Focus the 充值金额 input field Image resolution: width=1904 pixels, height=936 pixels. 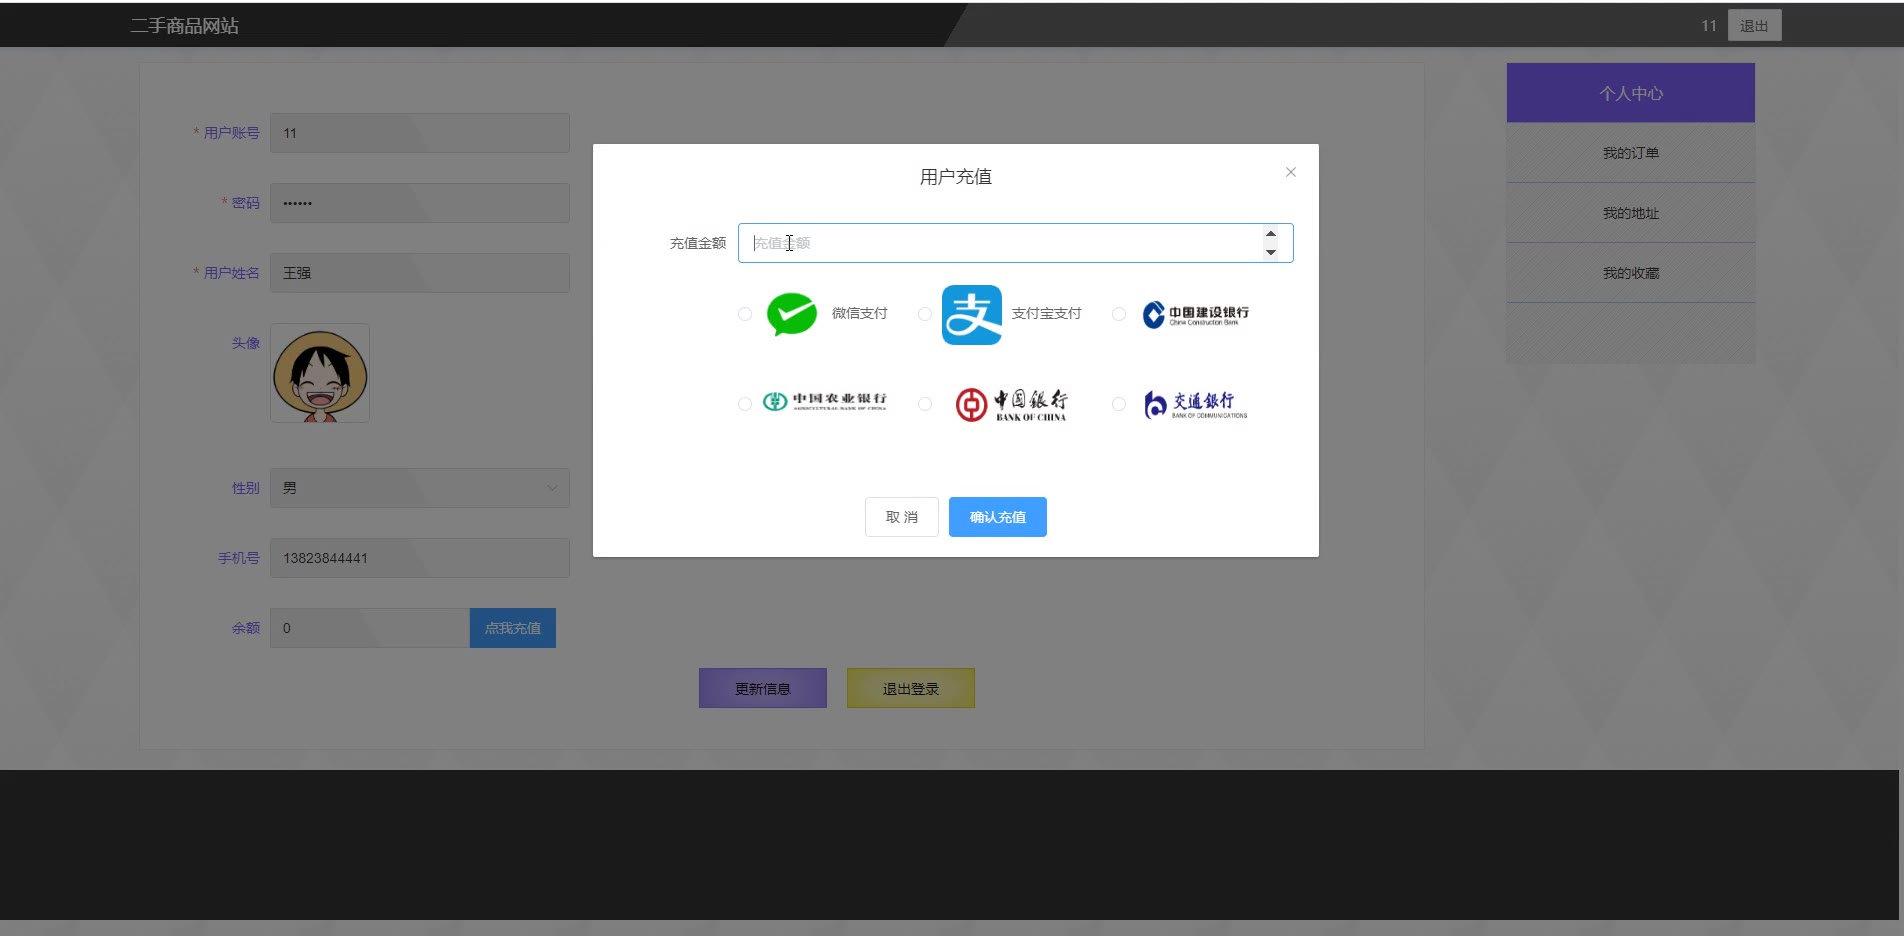(x=1016, y=243)
